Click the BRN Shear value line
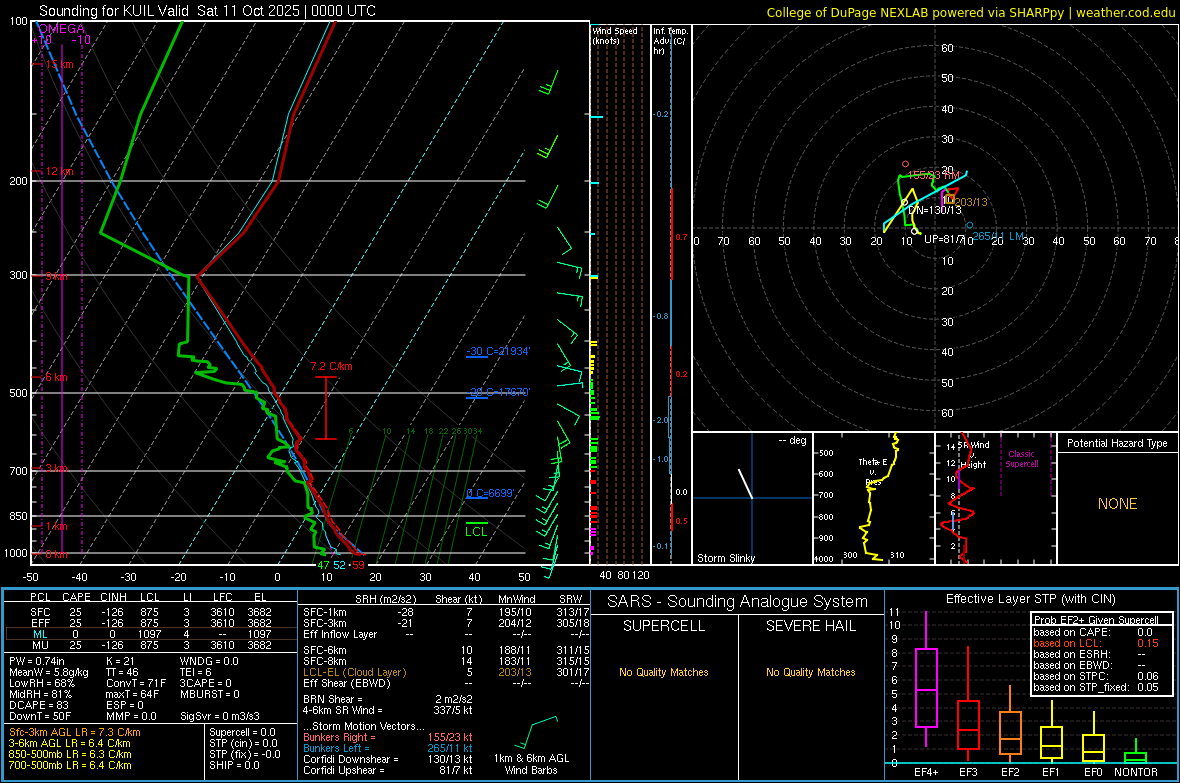This screenshot has width=1180, height=783. point(388,699)
